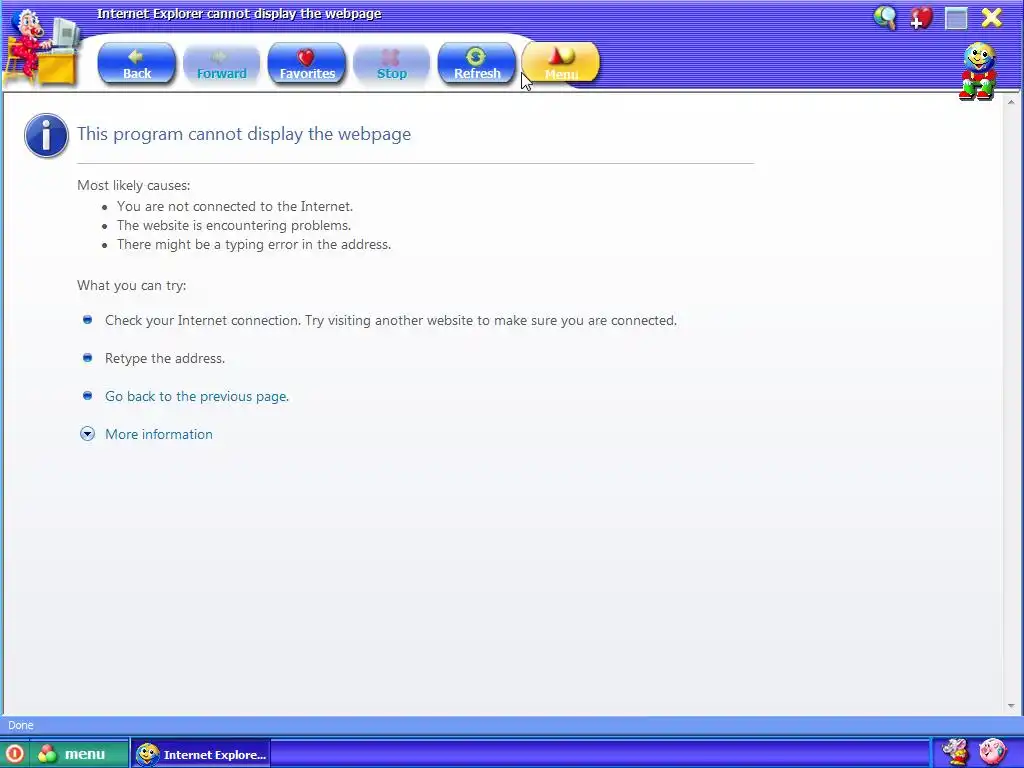The image size is (1024, 768).
Task: Click text The website is encountering problems
Action: (x=234, y=225)
